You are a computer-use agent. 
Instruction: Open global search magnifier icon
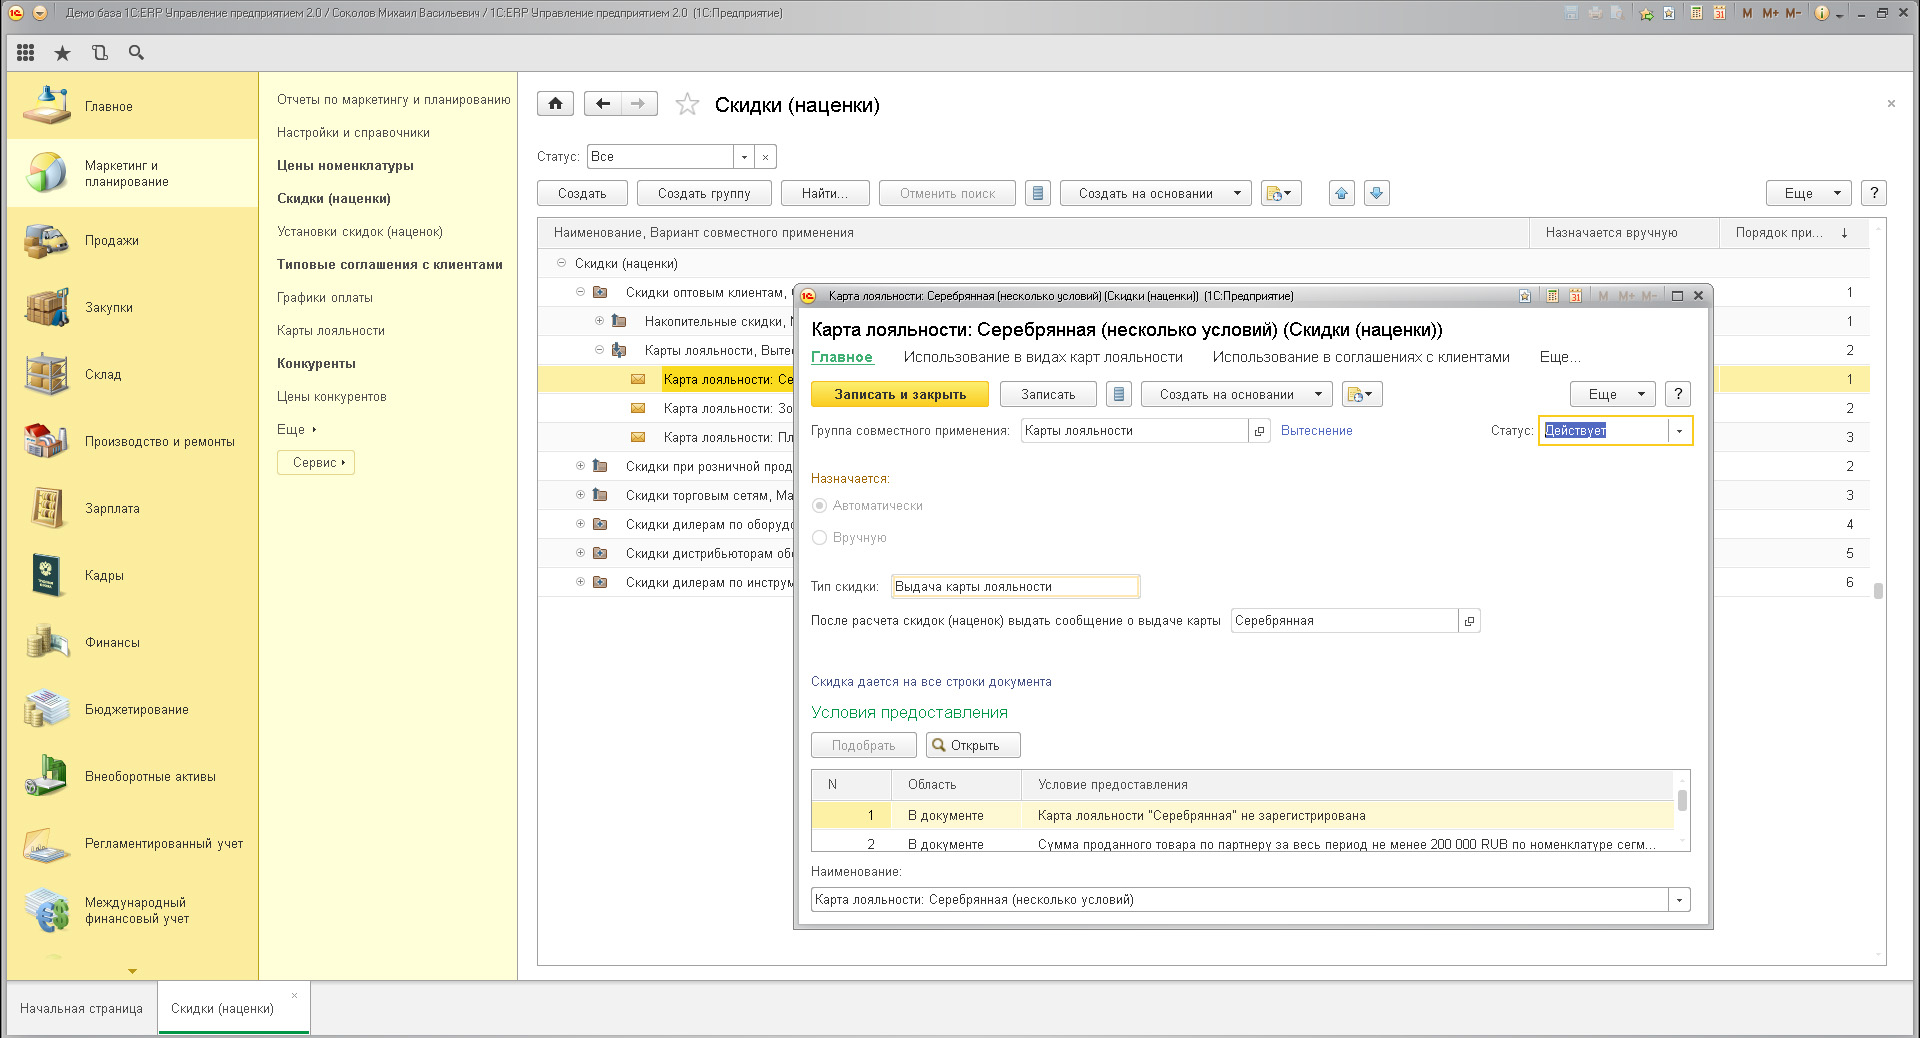pos(136,53)
